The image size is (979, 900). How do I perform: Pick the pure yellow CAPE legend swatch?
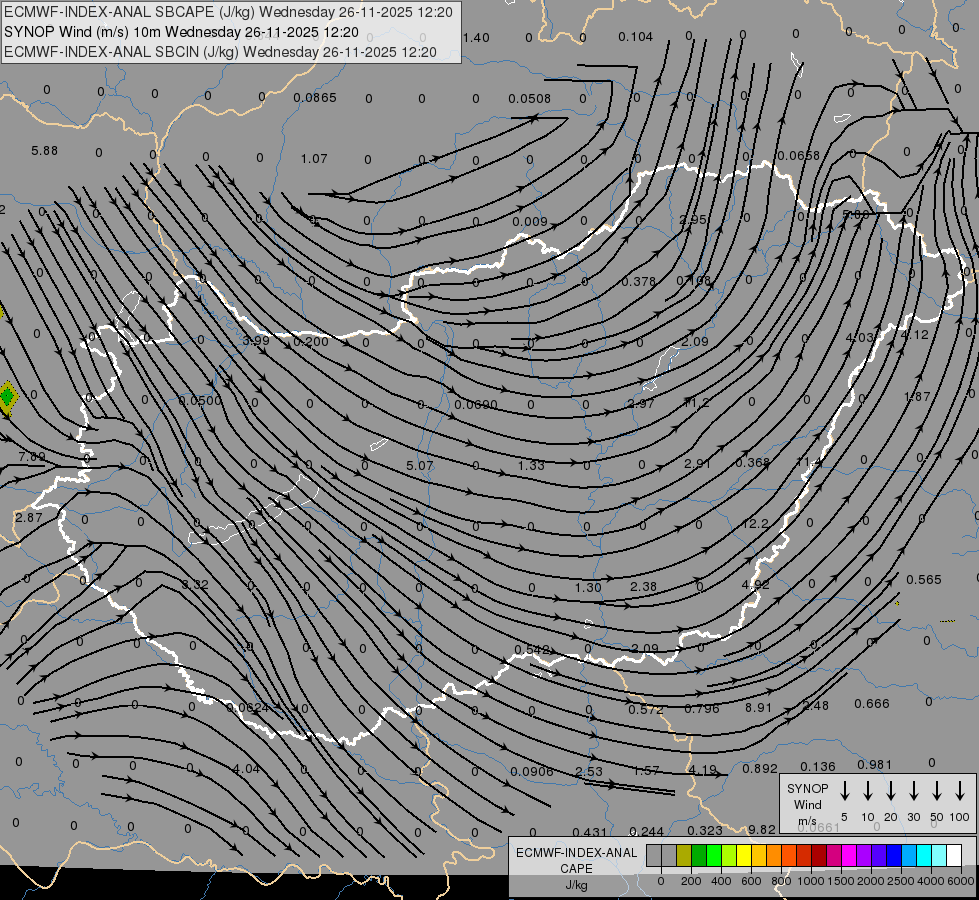click(x=744, y=856)
